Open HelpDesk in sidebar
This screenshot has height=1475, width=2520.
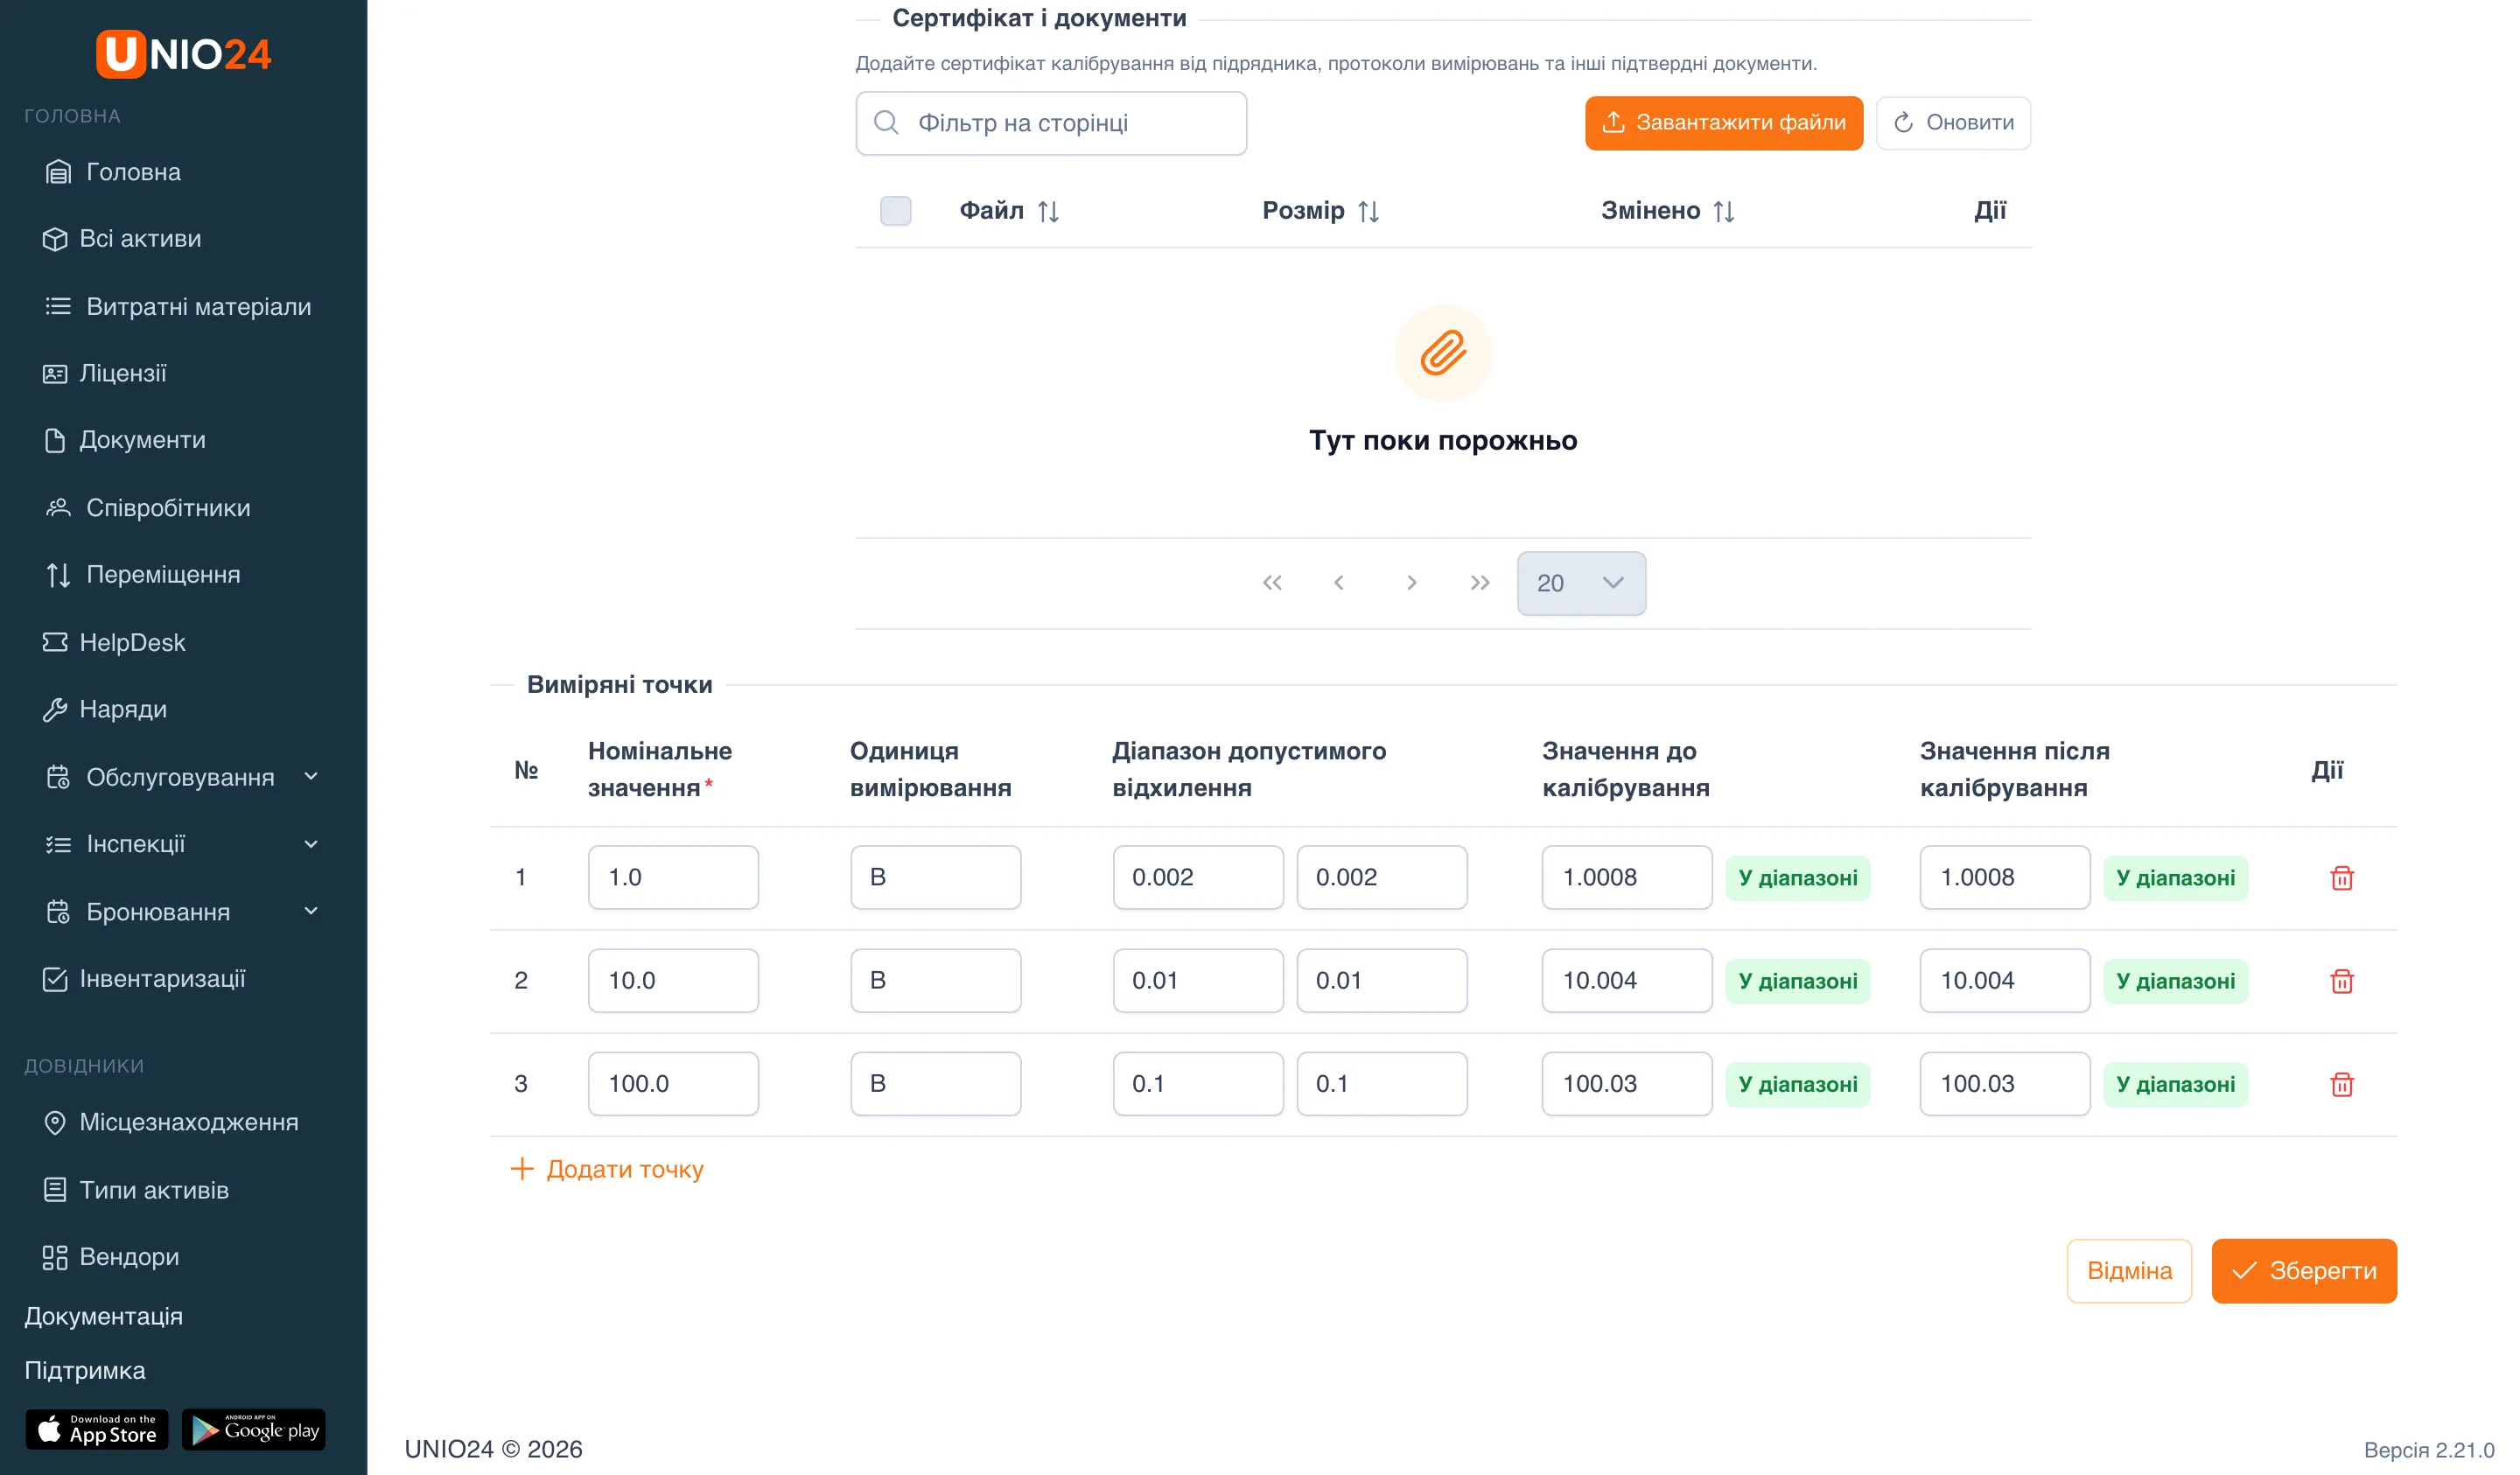point(114,643)
